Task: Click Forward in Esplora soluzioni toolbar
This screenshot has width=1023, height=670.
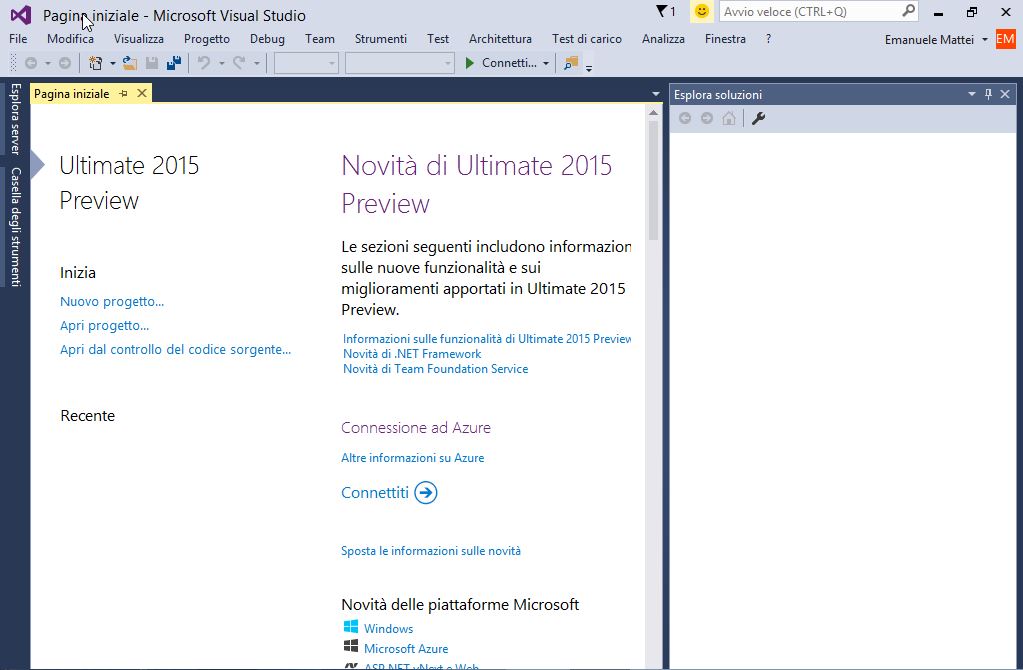Action: [x=707, y=118]
